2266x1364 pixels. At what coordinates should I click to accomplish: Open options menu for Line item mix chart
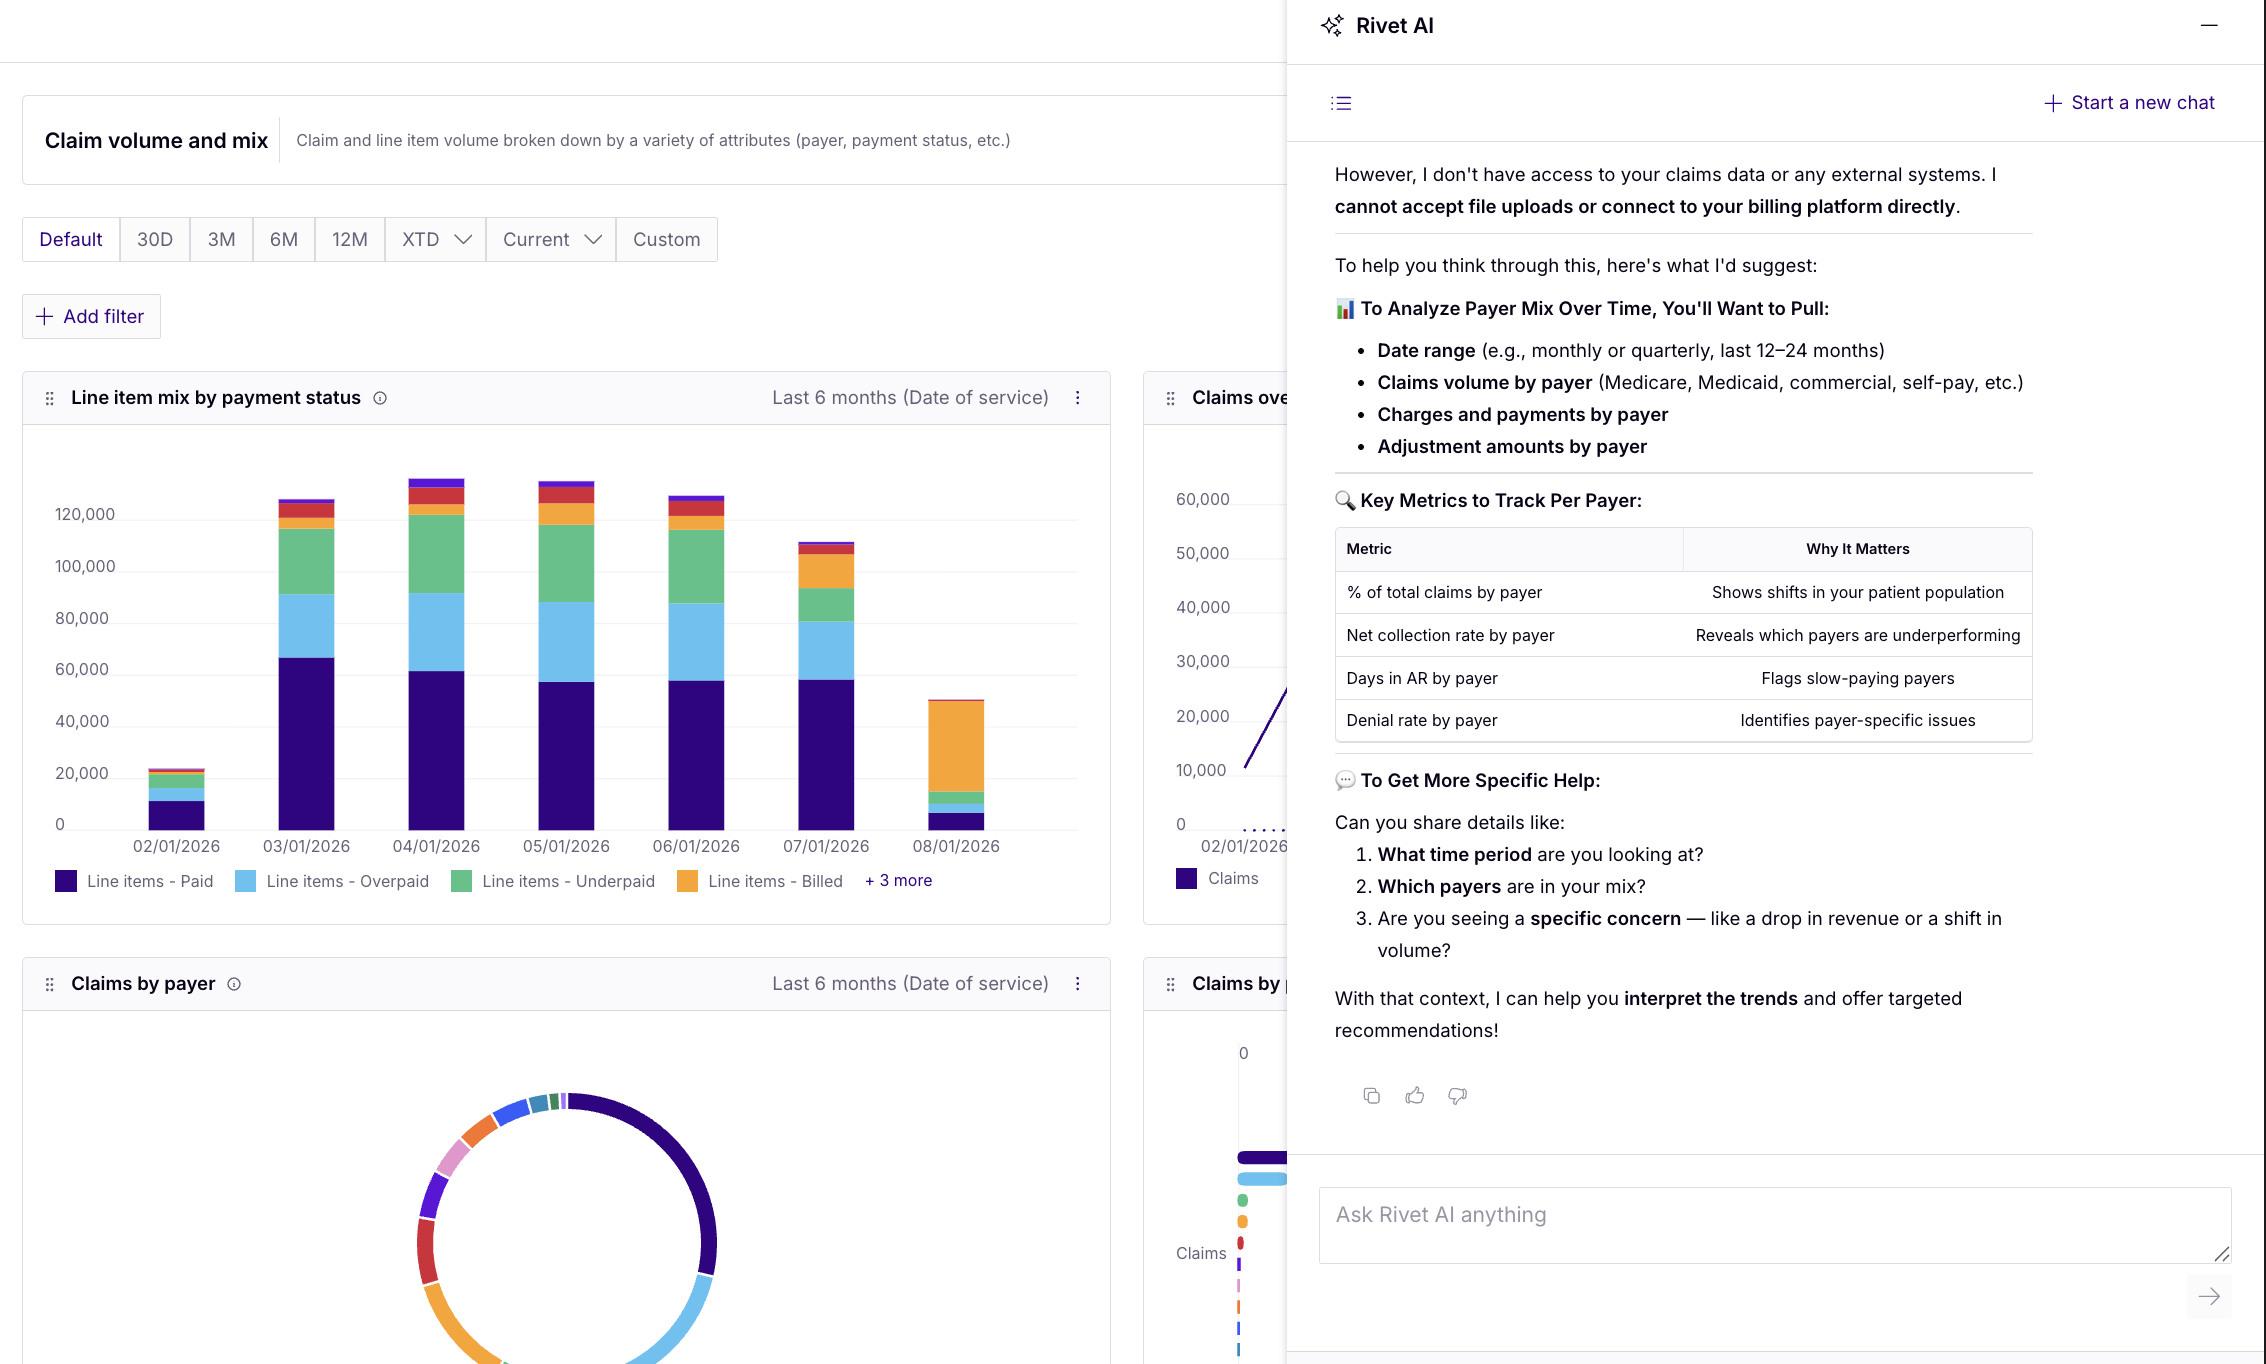click(x=1078, y=398)
